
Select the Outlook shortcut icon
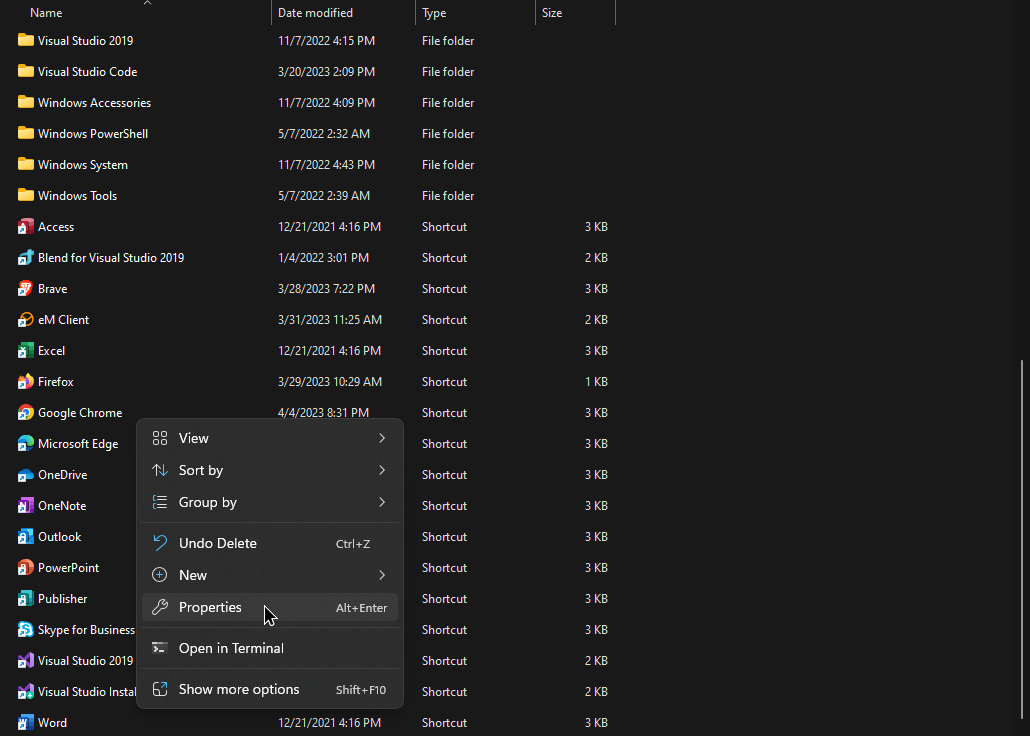pyautogui.click(x=26, y=536)
